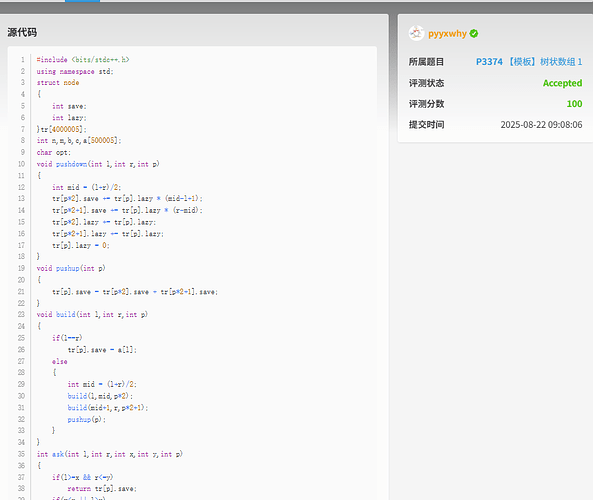Click the 所属题目 label

click(426, 62)
